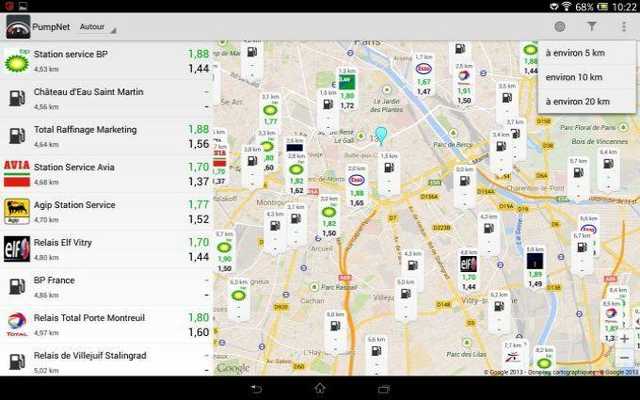Tap the AVIA logo in list
This screenshot has height=400, width=640.
coord(17,173)
